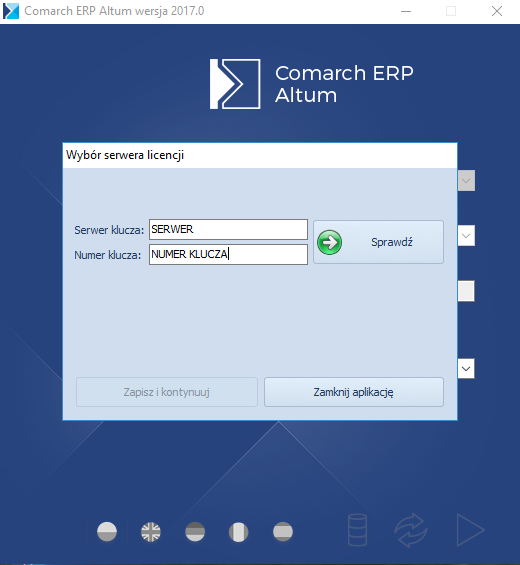This screenshot has width=520, height=565.
Task: Minimize the Comarch ERP Altum window
Action: [406, 11]
